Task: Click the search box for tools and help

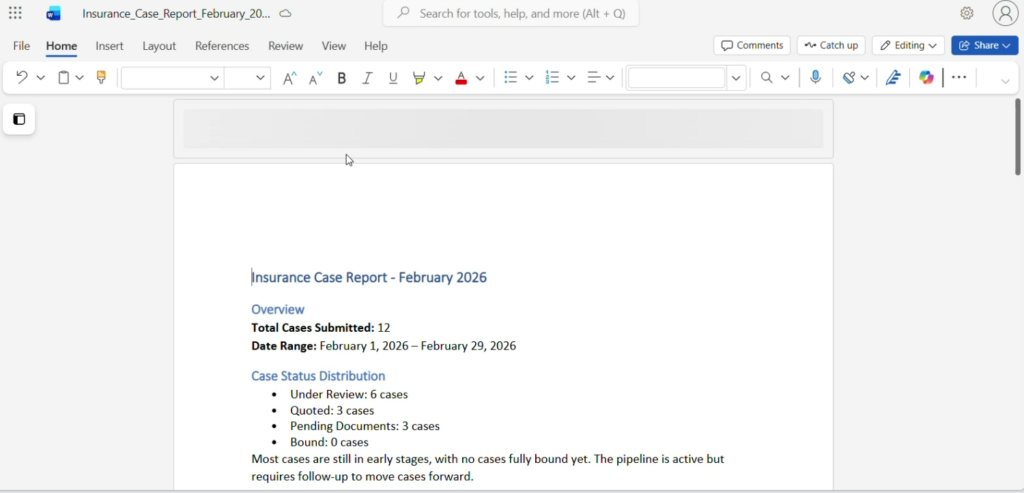Action: [511, 14]
